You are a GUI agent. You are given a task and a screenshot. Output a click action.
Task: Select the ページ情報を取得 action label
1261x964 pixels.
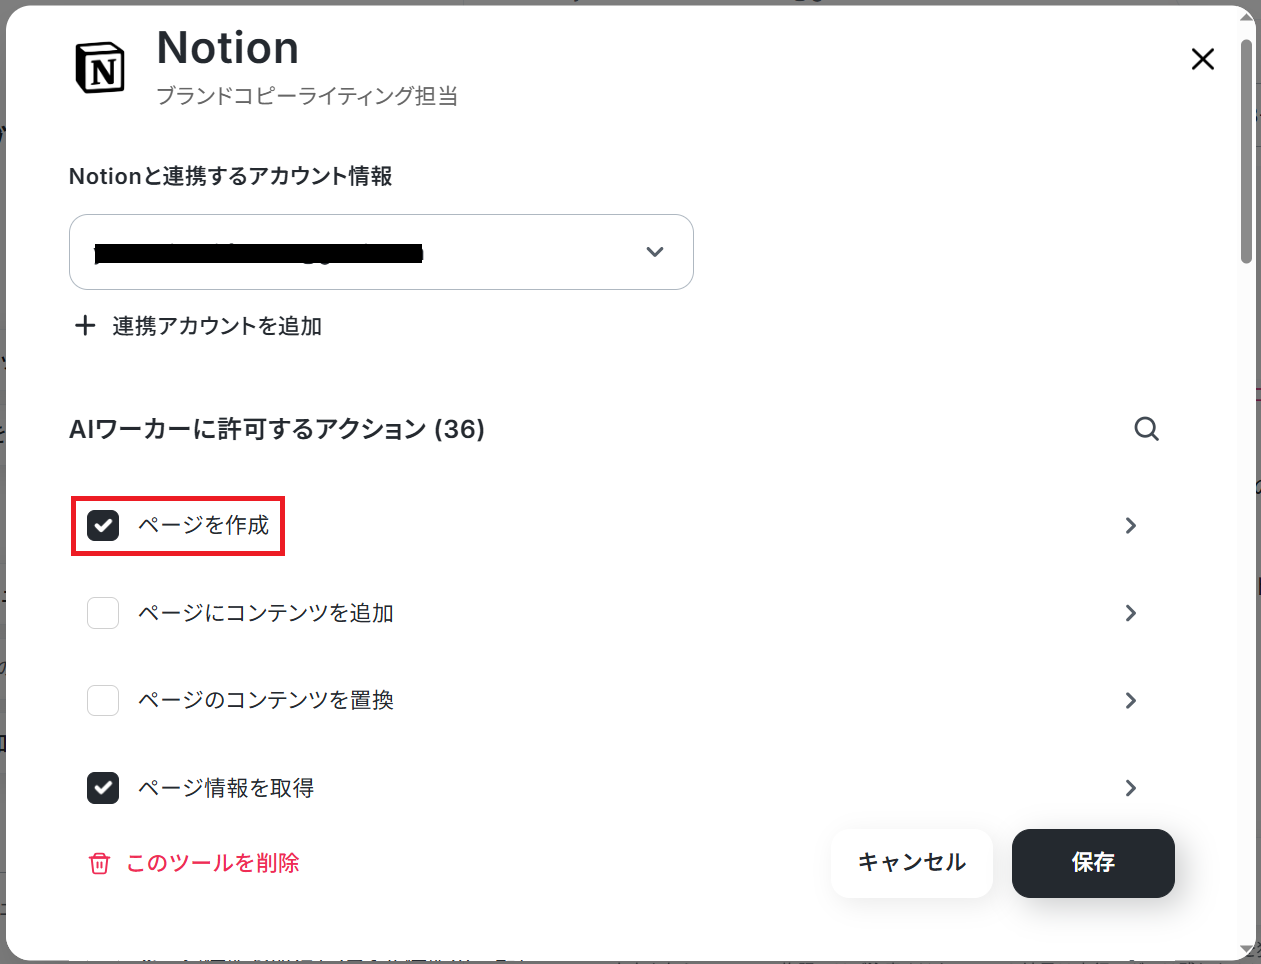(226, 788)
